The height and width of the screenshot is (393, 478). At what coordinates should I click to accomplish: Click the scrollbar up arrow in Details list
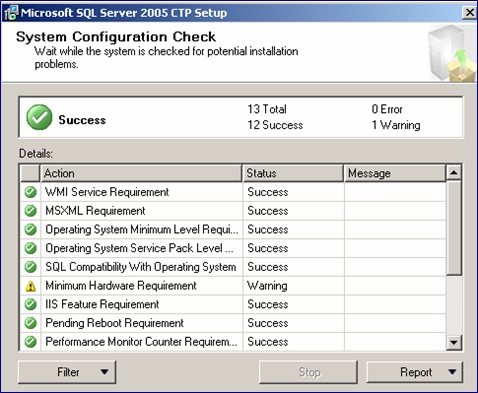click(x=454, y=173)
